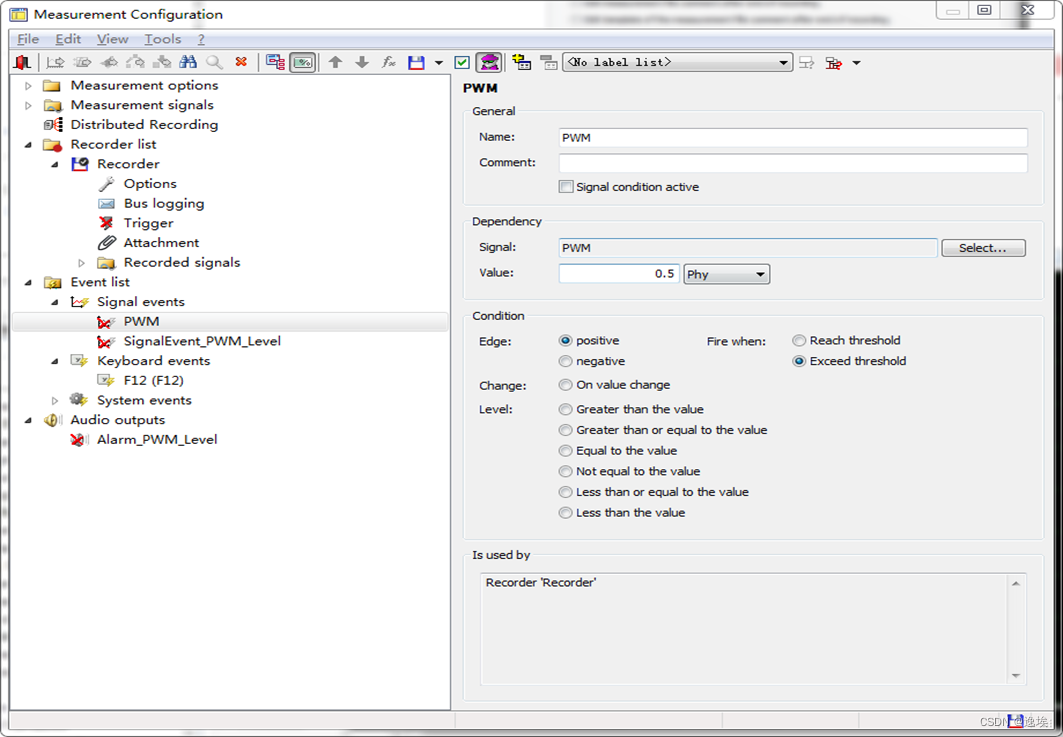
Task: Click the red label filter icon
Action: tap(833, 63)
